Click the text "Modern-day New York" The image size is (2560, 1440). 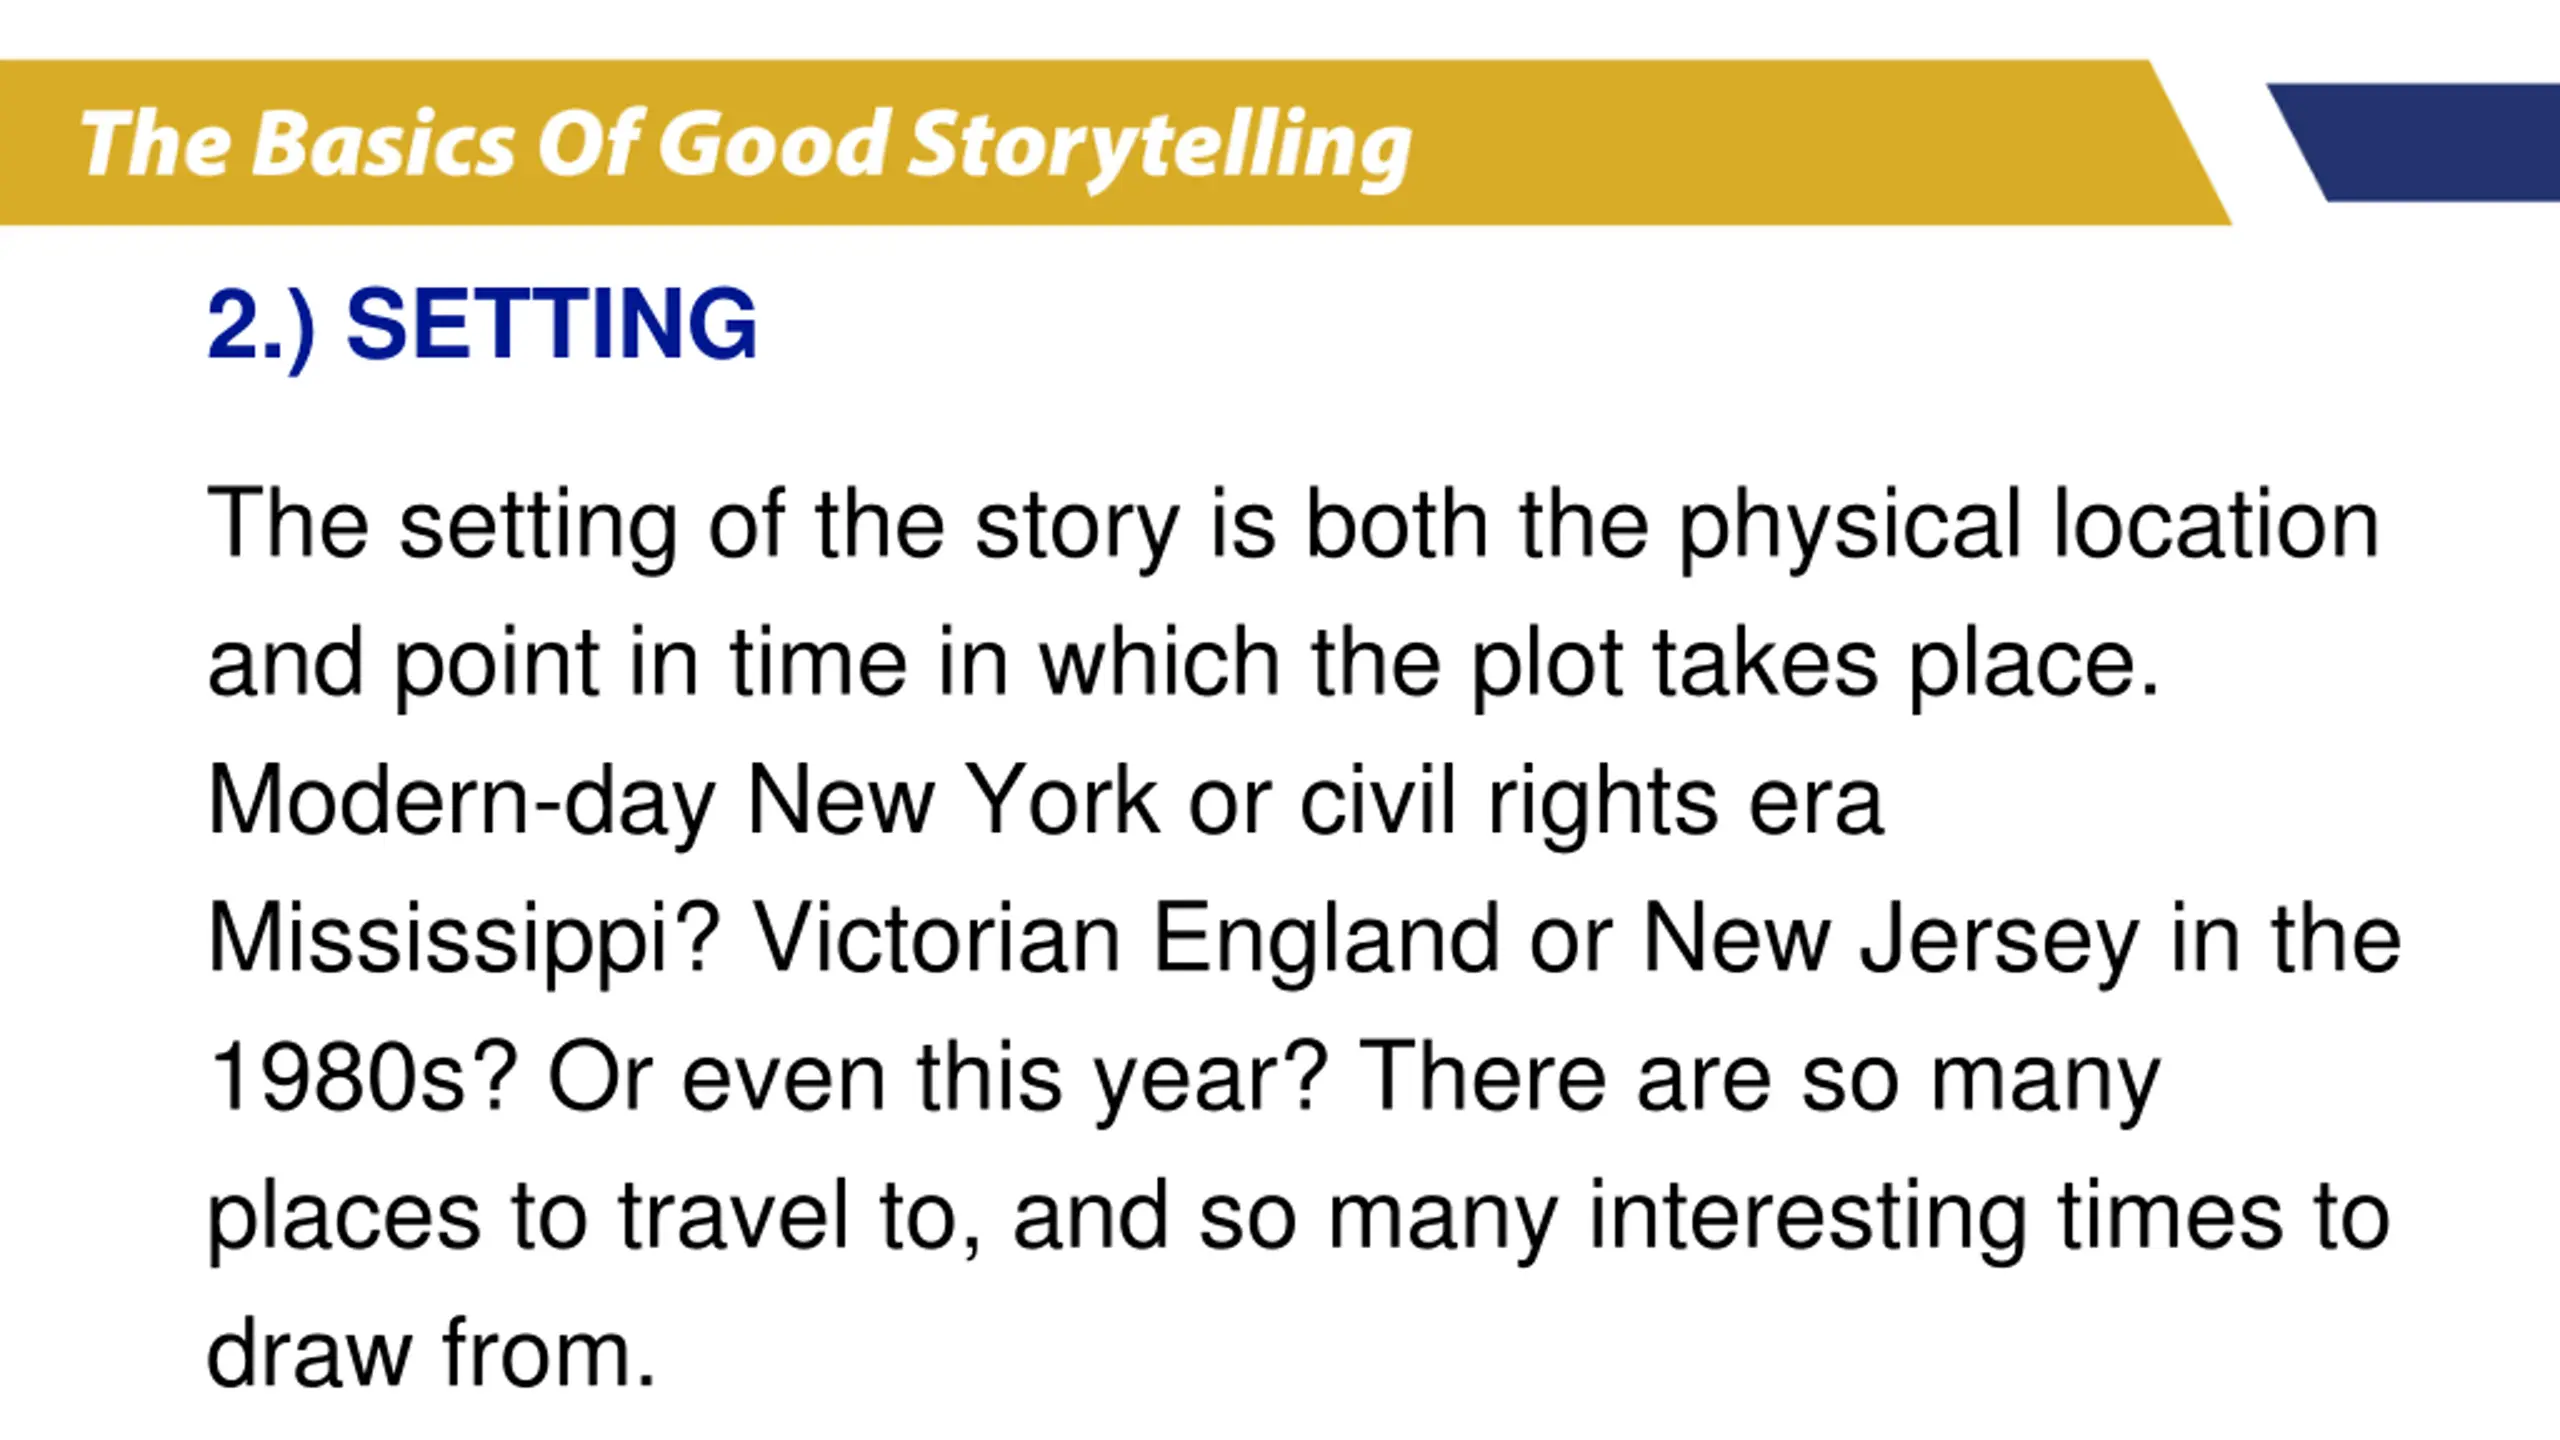[683, 803]
